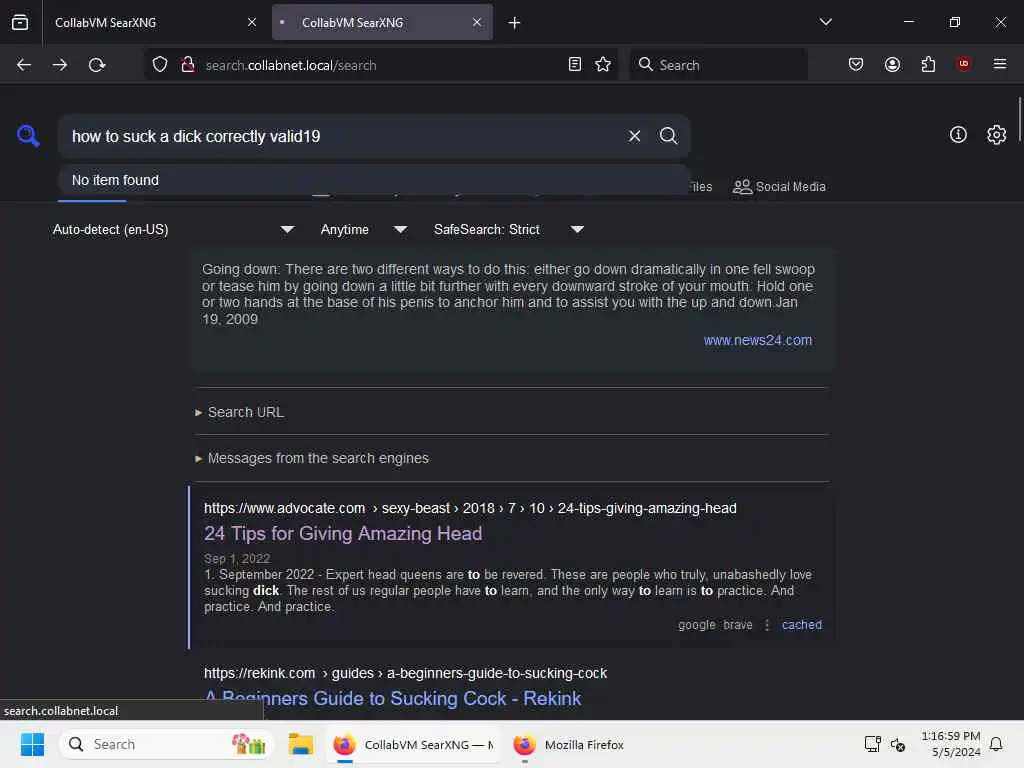
Task: Open Firefox View from the tab bar
Action: (20, 22)
